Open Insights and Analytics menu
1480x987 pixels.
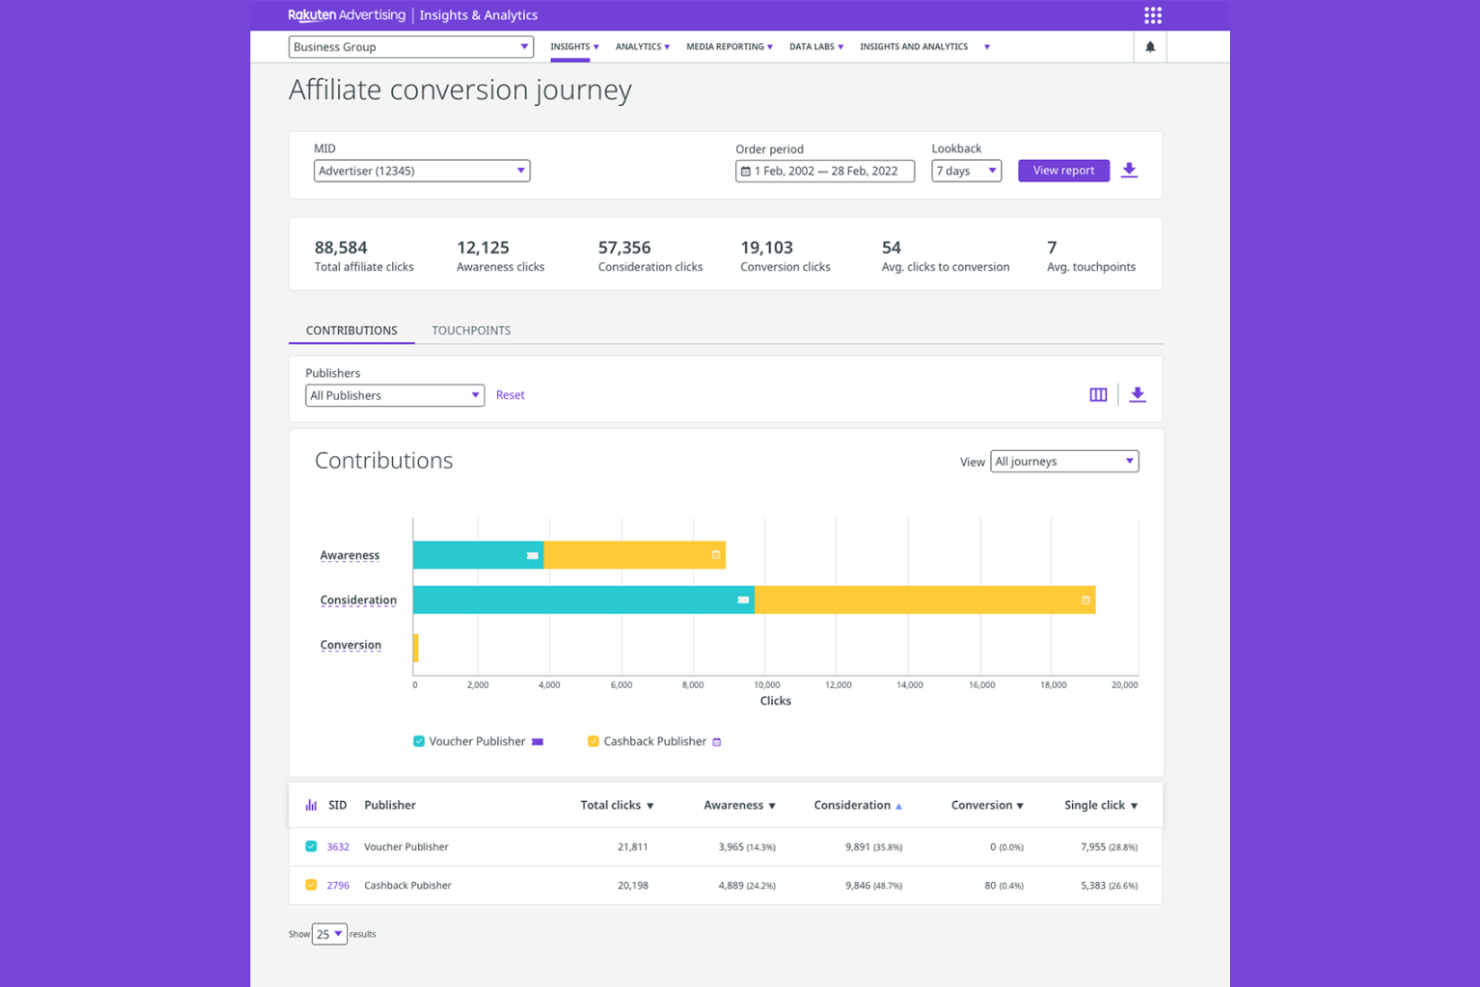(x=914, y=47)
